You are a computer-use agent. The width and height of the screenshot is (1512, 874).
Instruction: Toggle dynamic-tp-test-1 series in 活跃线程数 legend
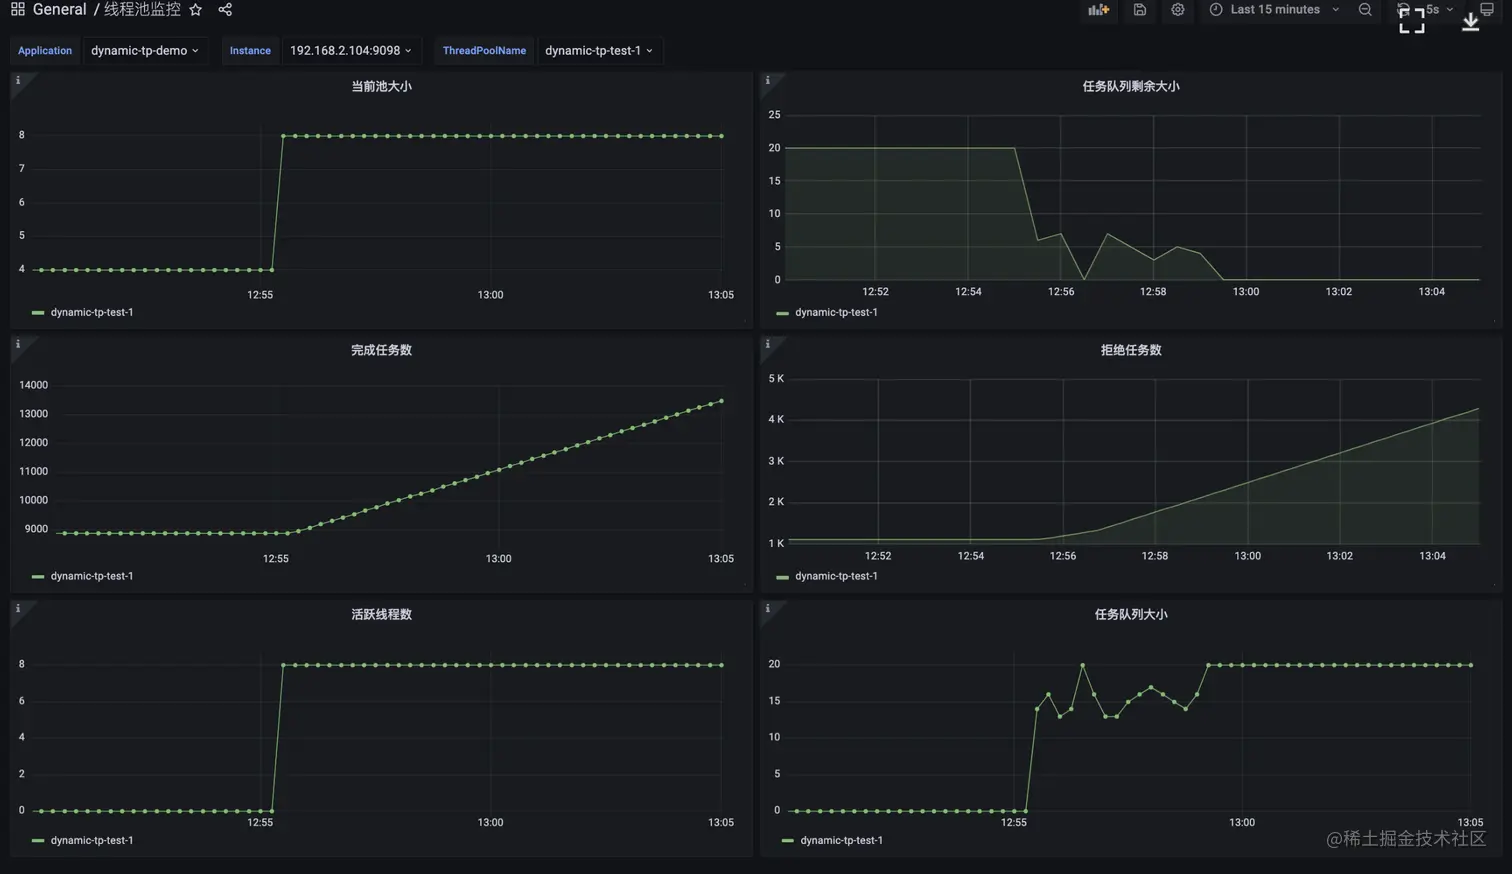[92, 840]
